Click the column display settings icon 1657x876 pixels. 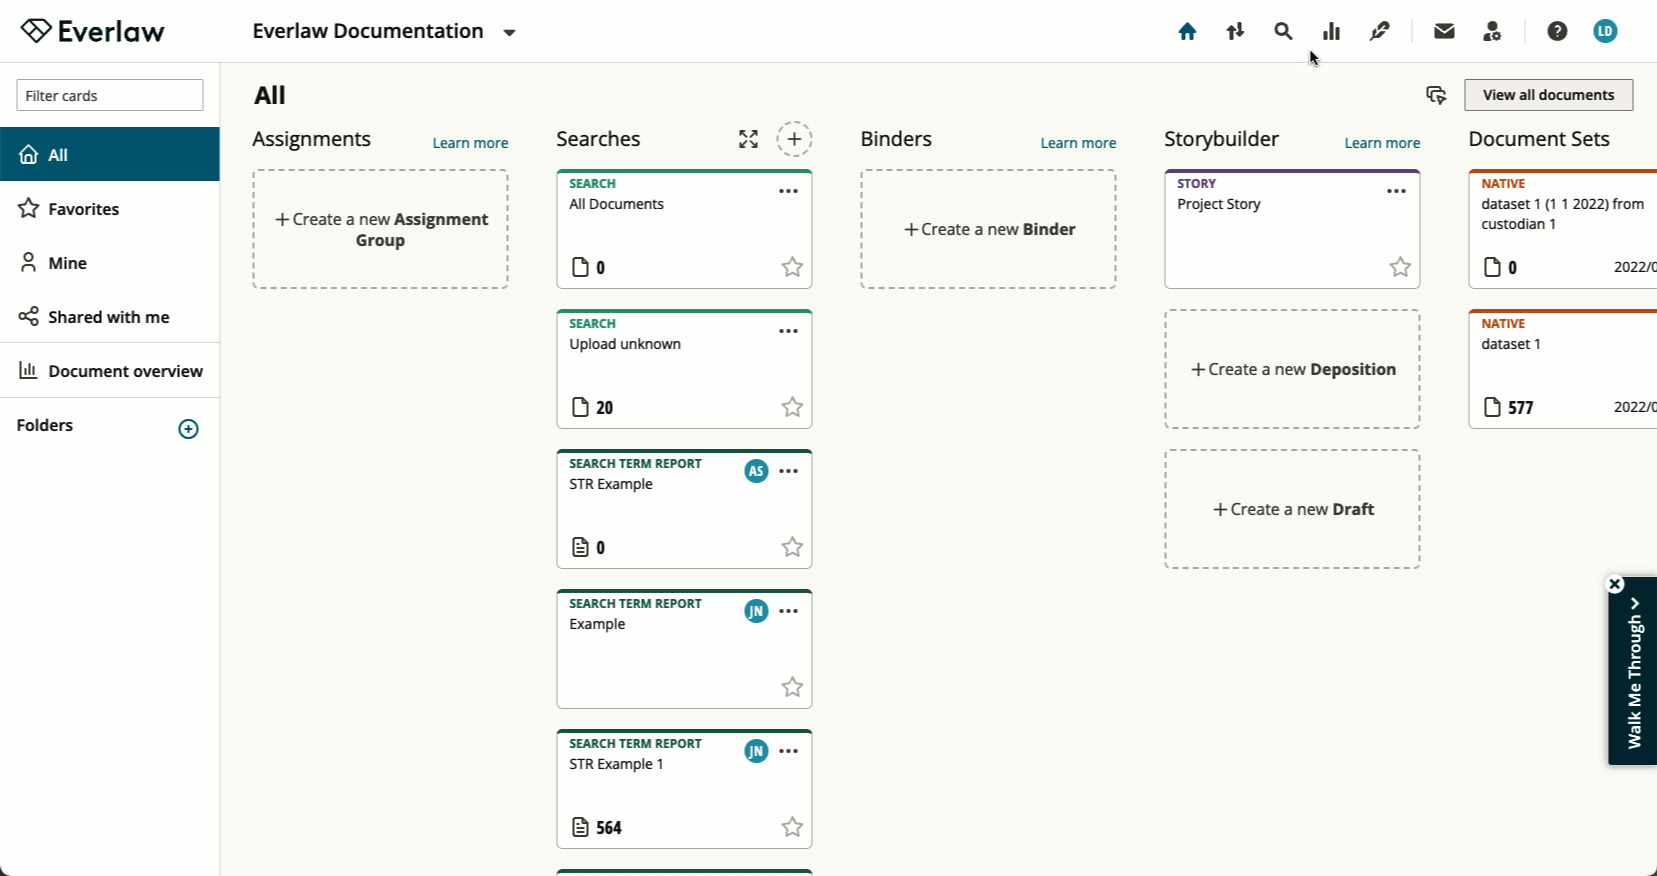point(1436,95)
